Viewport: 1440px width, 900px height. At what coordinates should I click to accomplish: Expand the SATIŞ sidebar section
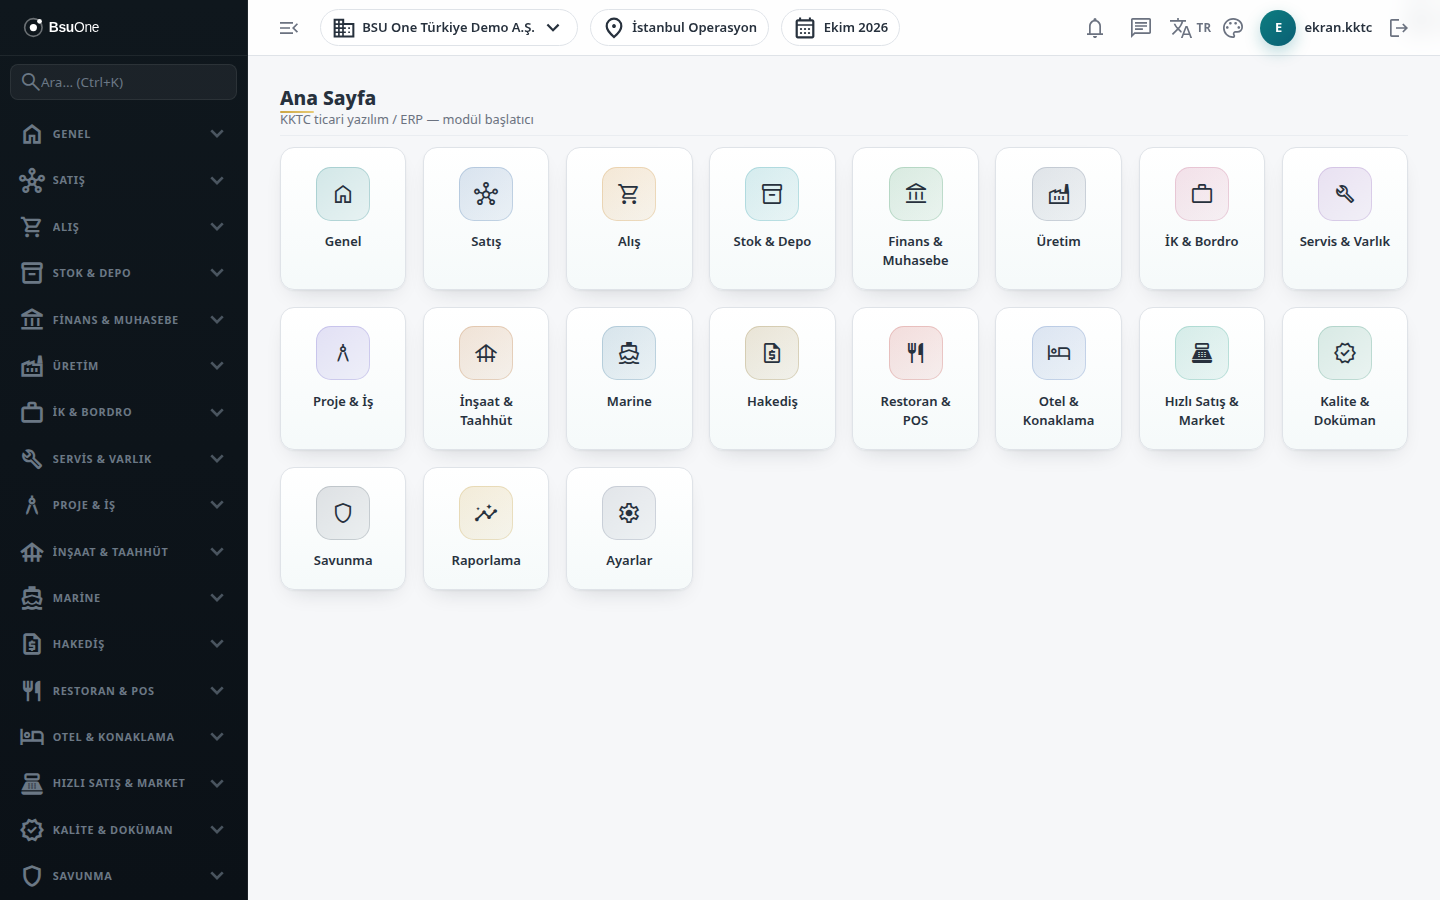coord(124,180)
